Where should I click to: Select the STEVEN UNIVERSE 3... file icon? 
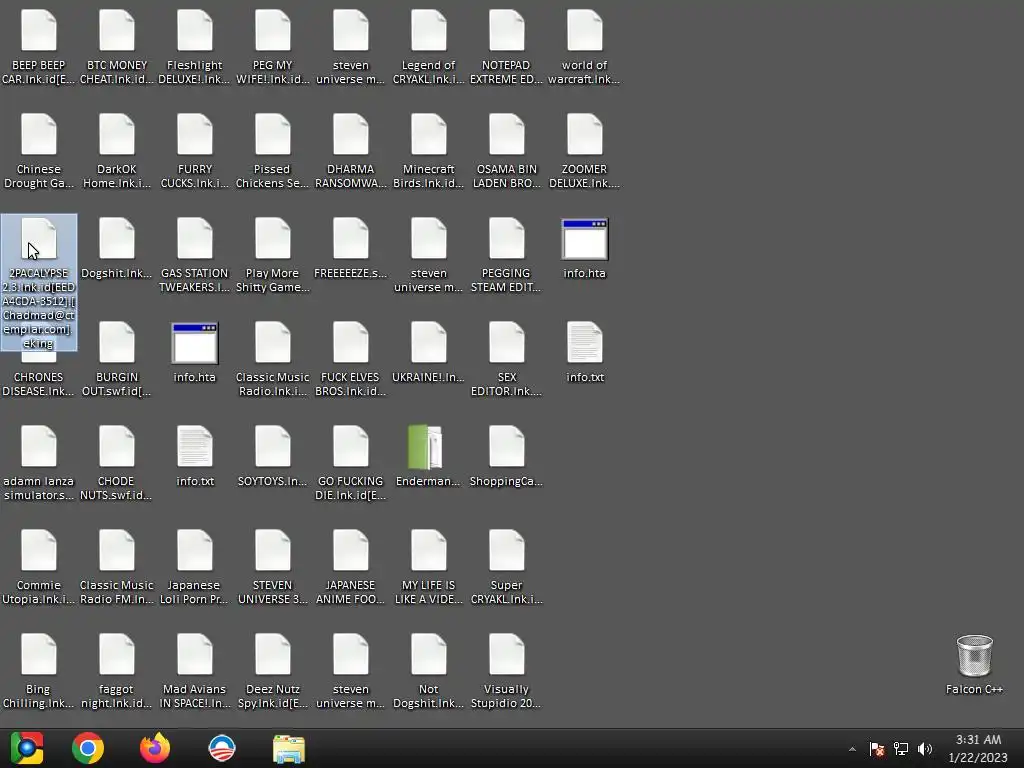coord(272,551)
